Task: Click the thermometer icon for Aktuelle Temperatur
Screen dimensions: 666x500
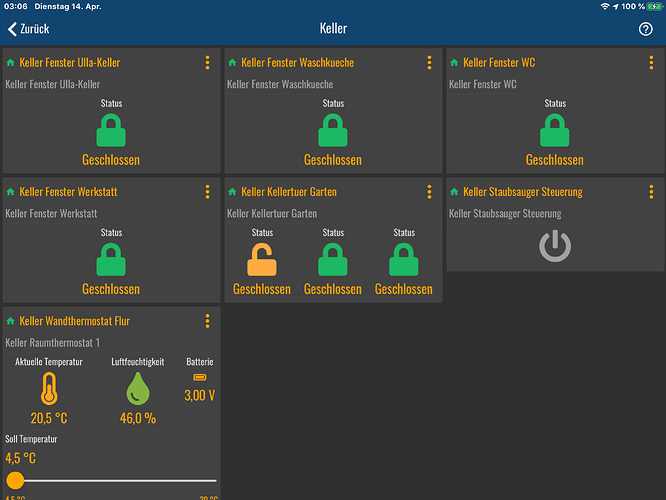Action: 49,390
